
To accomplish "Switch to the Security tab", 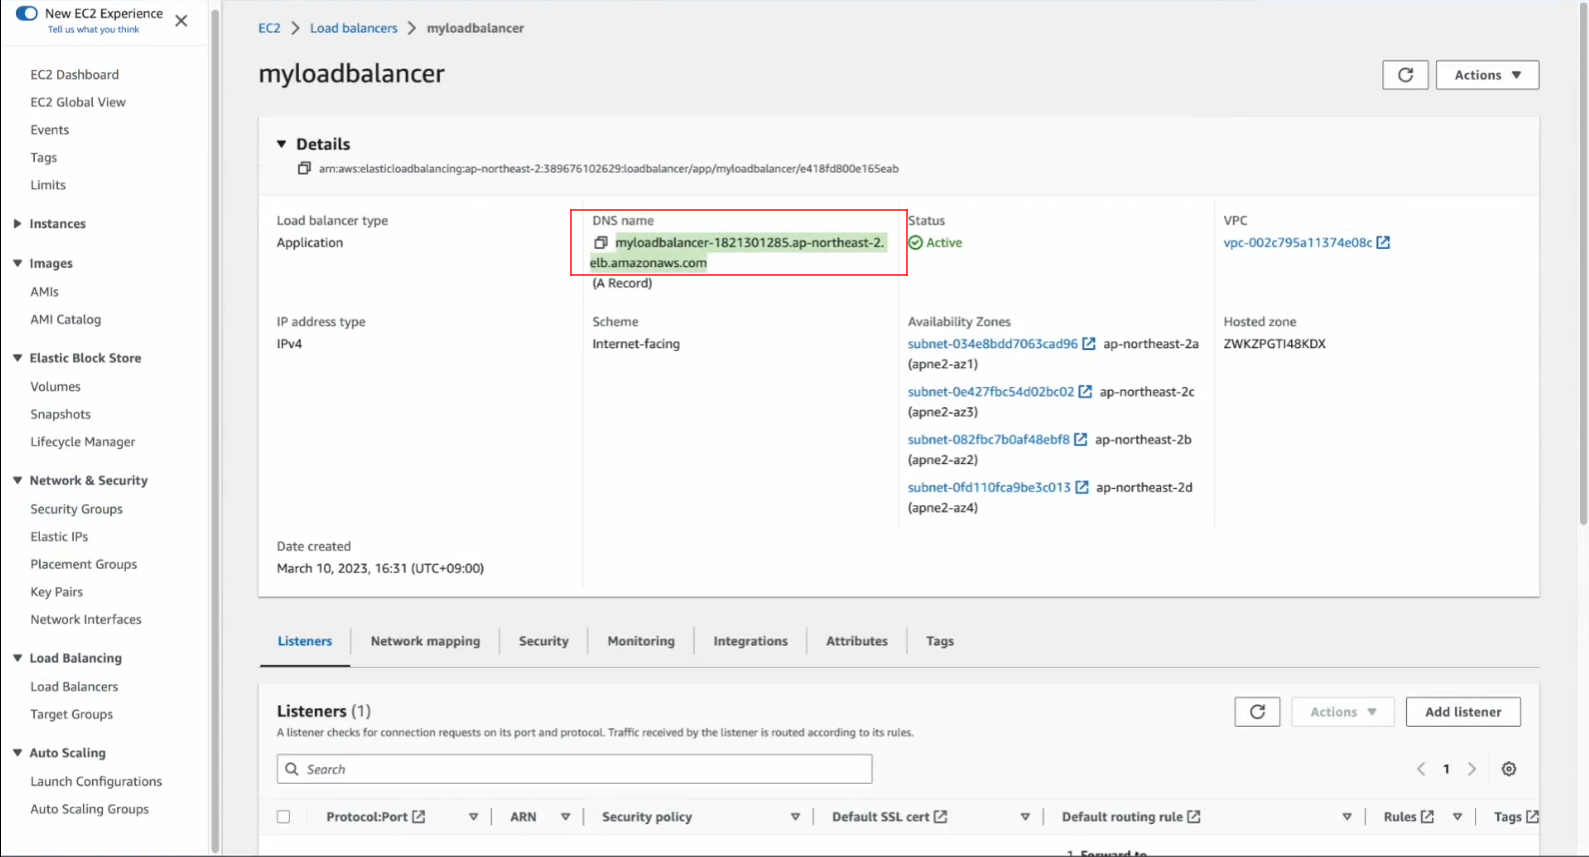I will pyautogui.click(x=543, y=641).
